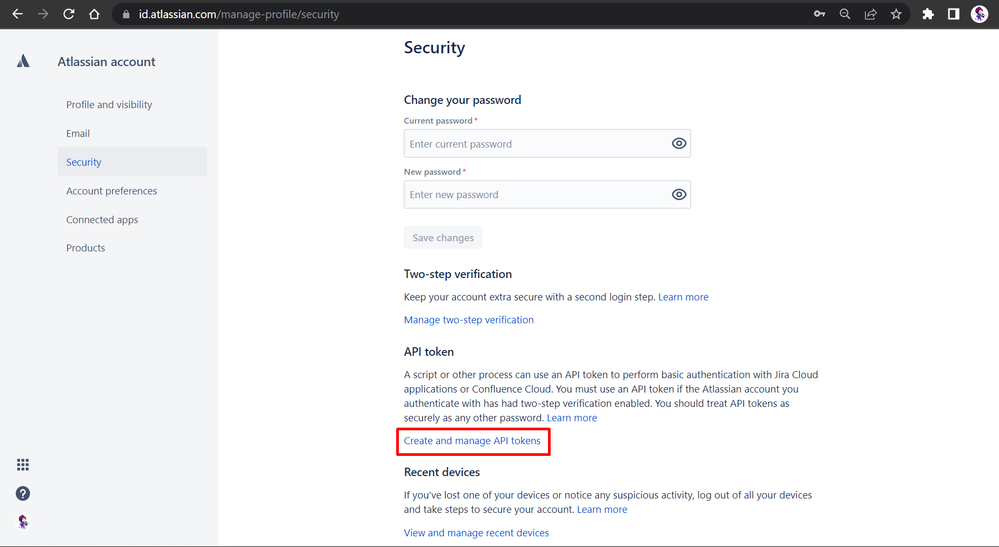
Task: Click the profile avatar in the sidebar bottom
Action: point(23,522)
